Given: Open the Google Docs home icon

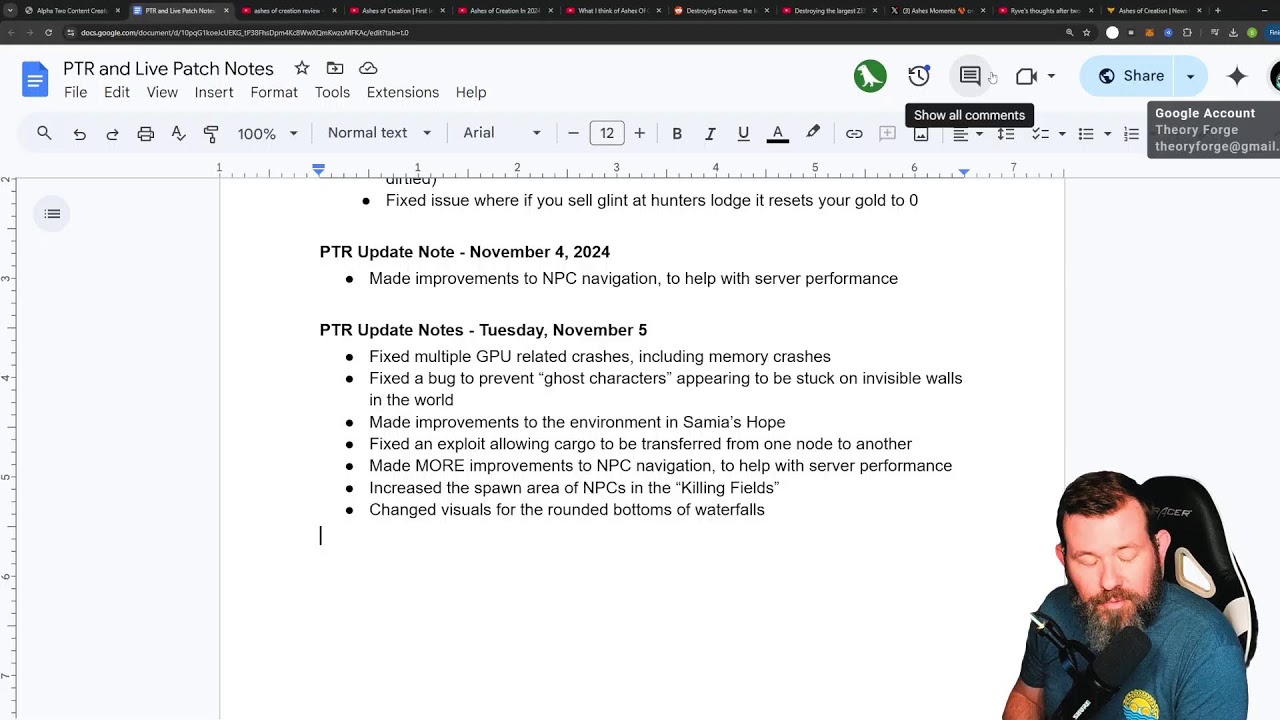Looking at the screenshot, I should (35, 79).
